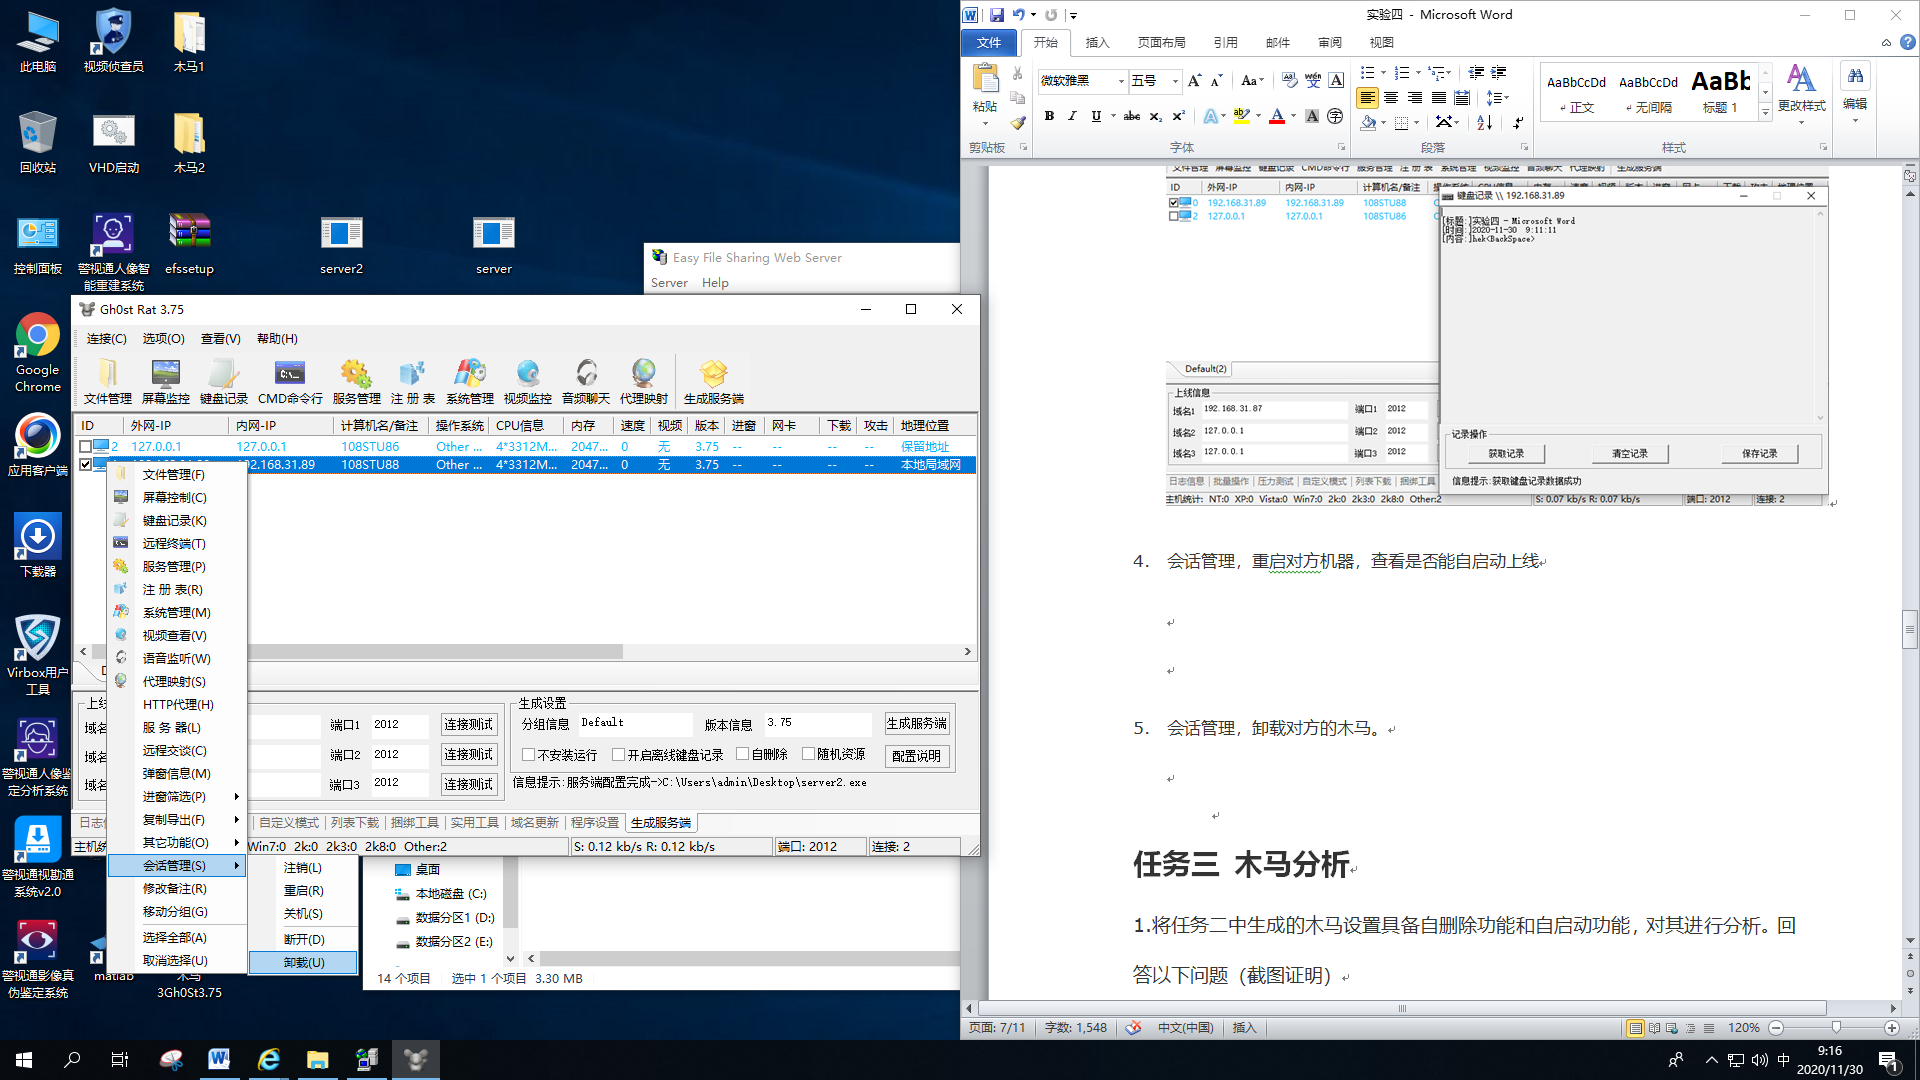This screenshot has height=1080, width=1920.
Task: Check the 自删除 option
Action: pos(742,754)
